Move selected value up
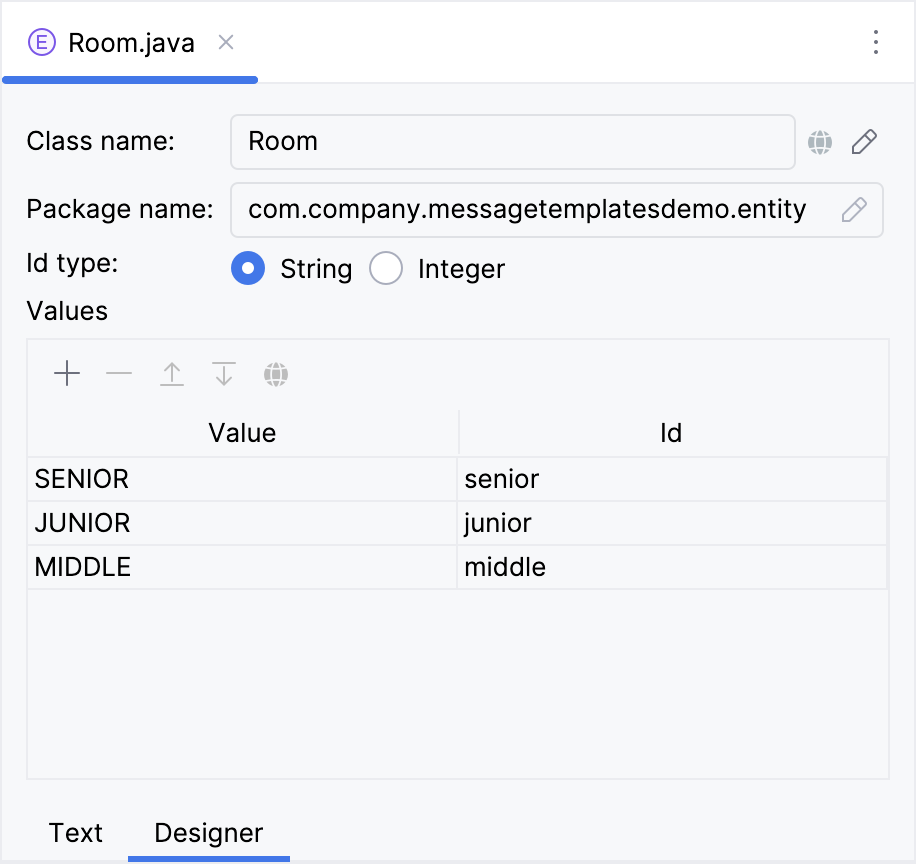The image size is (916, 864). tap(171, 373)
